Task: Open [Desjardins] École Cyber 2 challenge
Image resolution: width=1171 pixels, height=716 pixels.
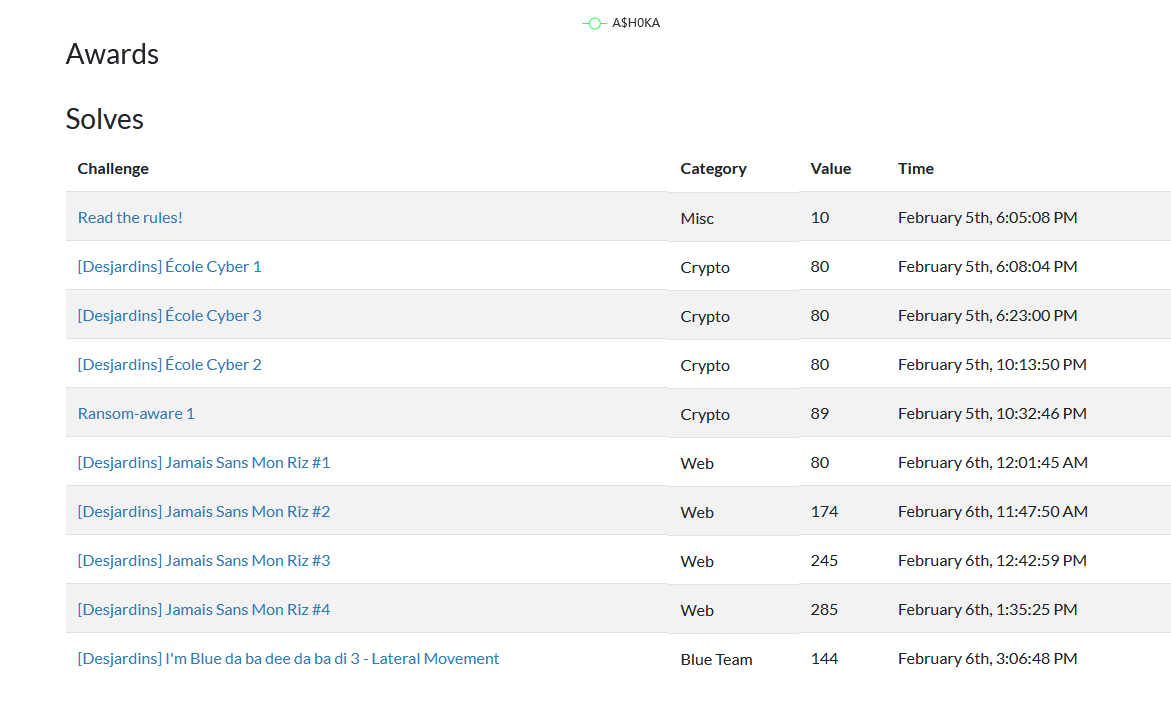Action: [170, 364]
